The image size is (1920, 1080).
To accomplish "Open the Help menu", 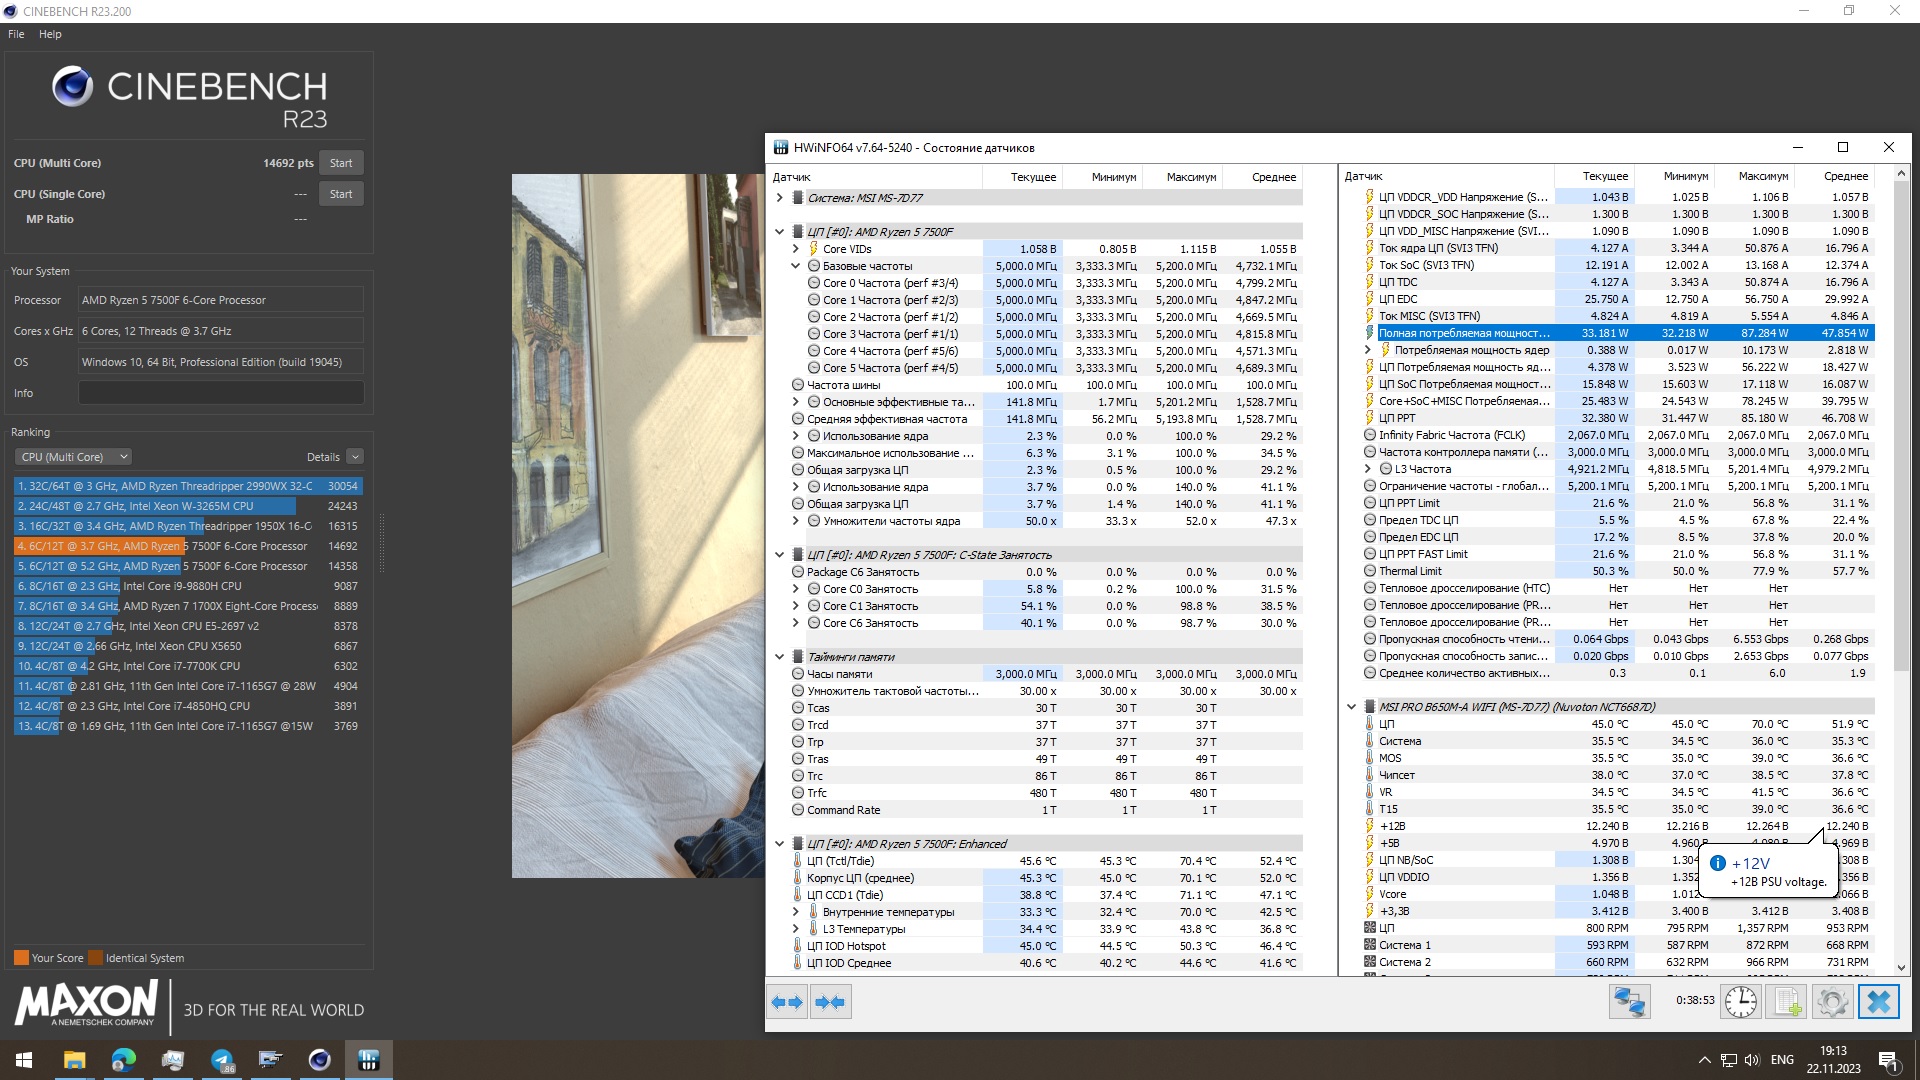I will (x=50, y=34).
